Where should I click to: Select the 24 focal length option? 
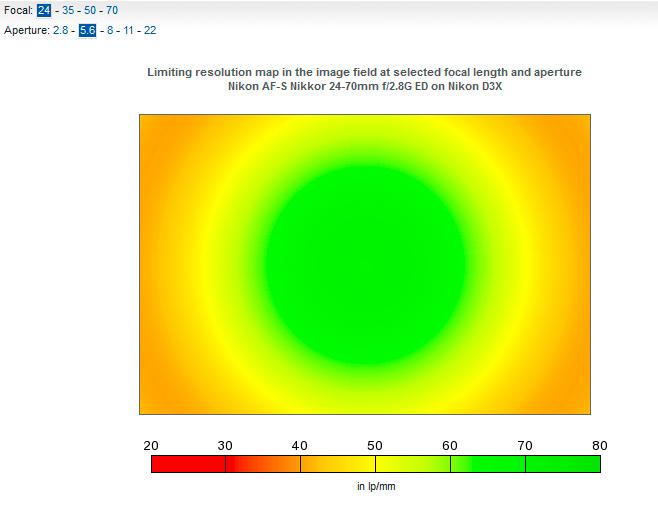[44, 10]
